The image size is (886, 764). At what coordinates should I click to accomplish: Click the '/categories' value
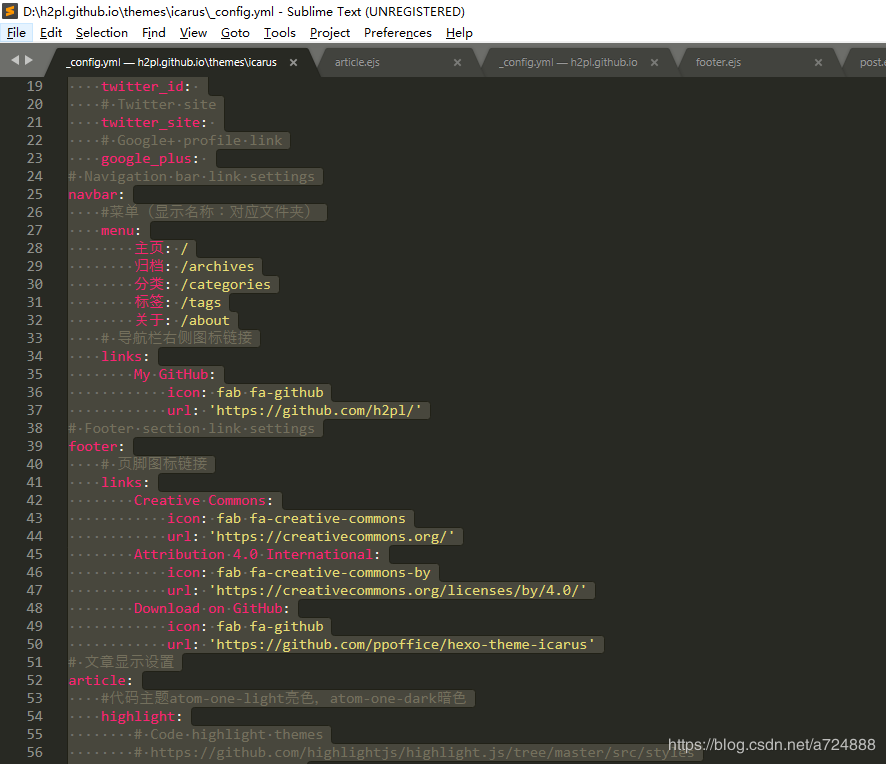225,285
